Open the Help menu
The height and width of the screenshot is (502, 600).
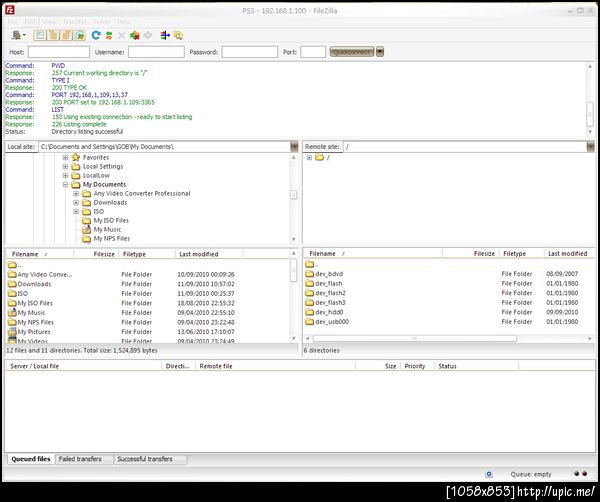[124, 21]
